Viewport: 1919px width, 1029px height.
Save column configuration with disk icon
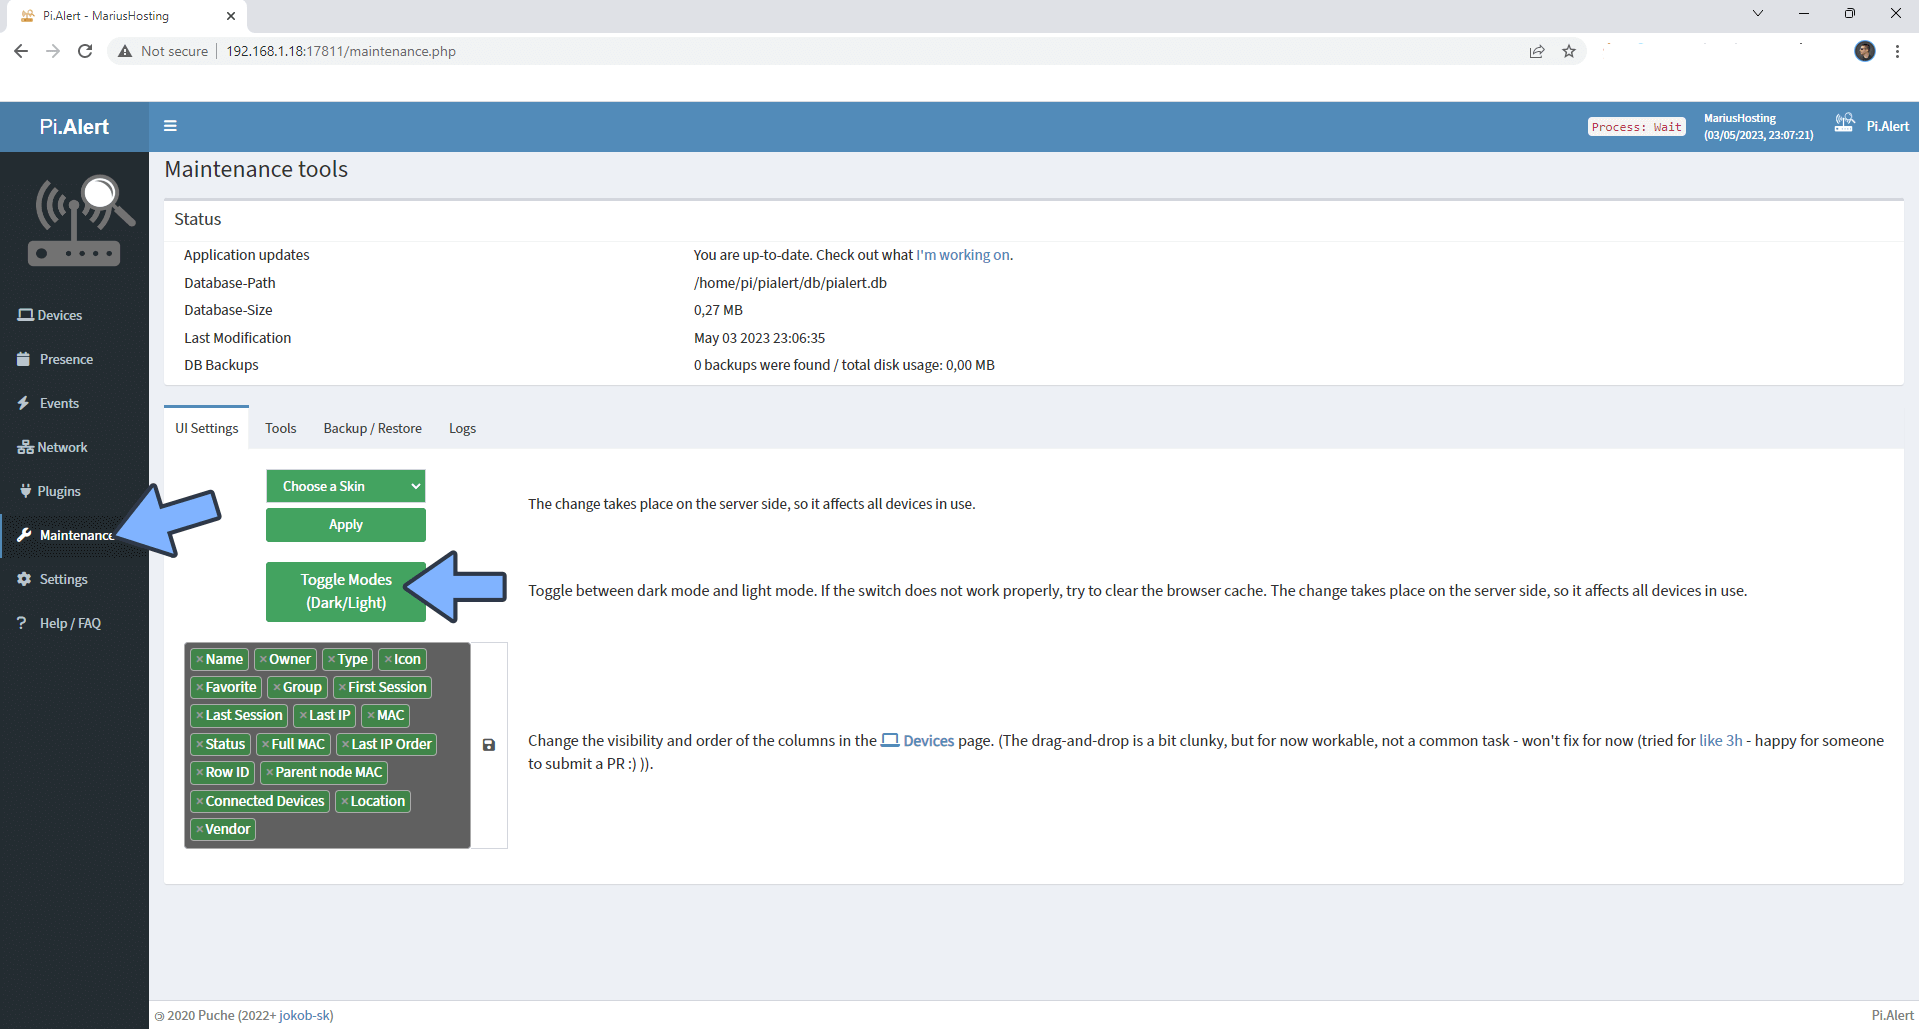(x=489, y=745)
